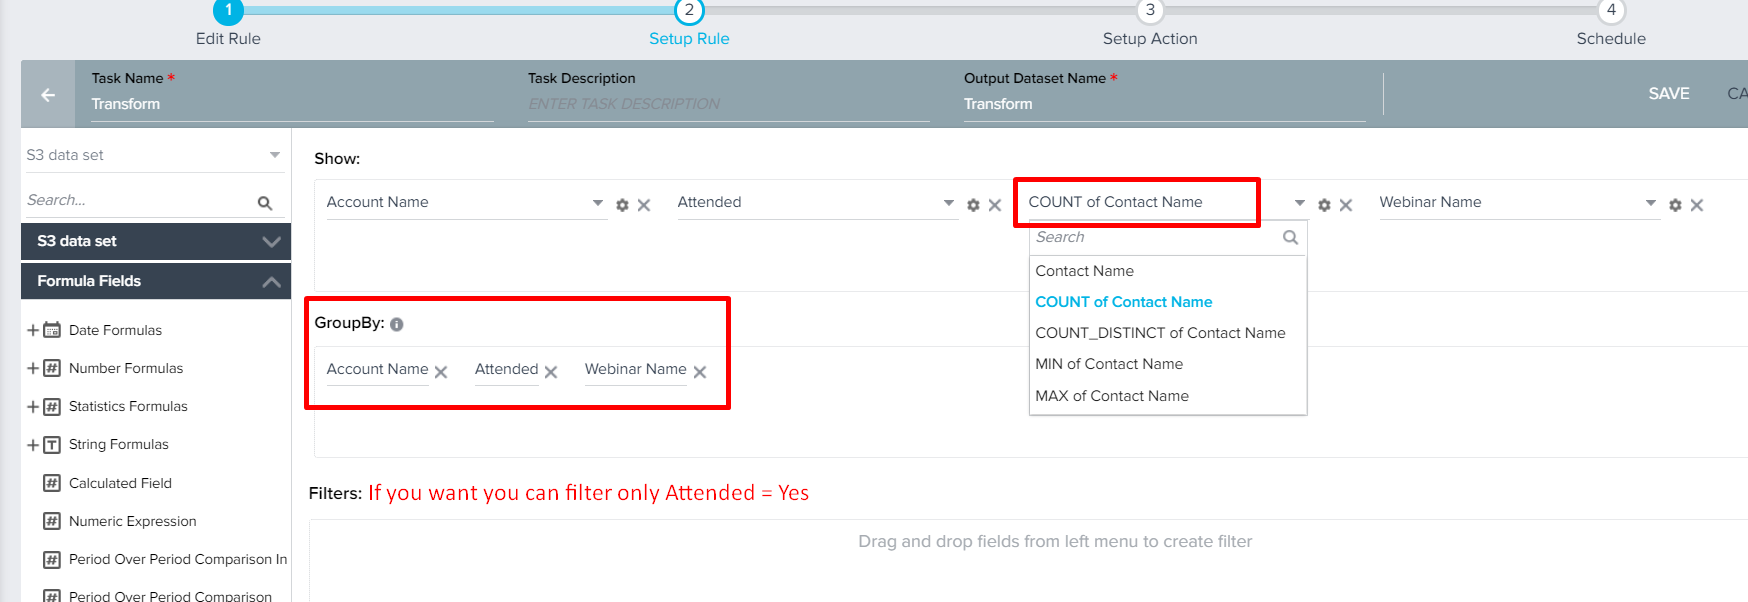
Task: Click magnifier icon in aggregation dropdown search
Action: click(x=1290, y=237)
